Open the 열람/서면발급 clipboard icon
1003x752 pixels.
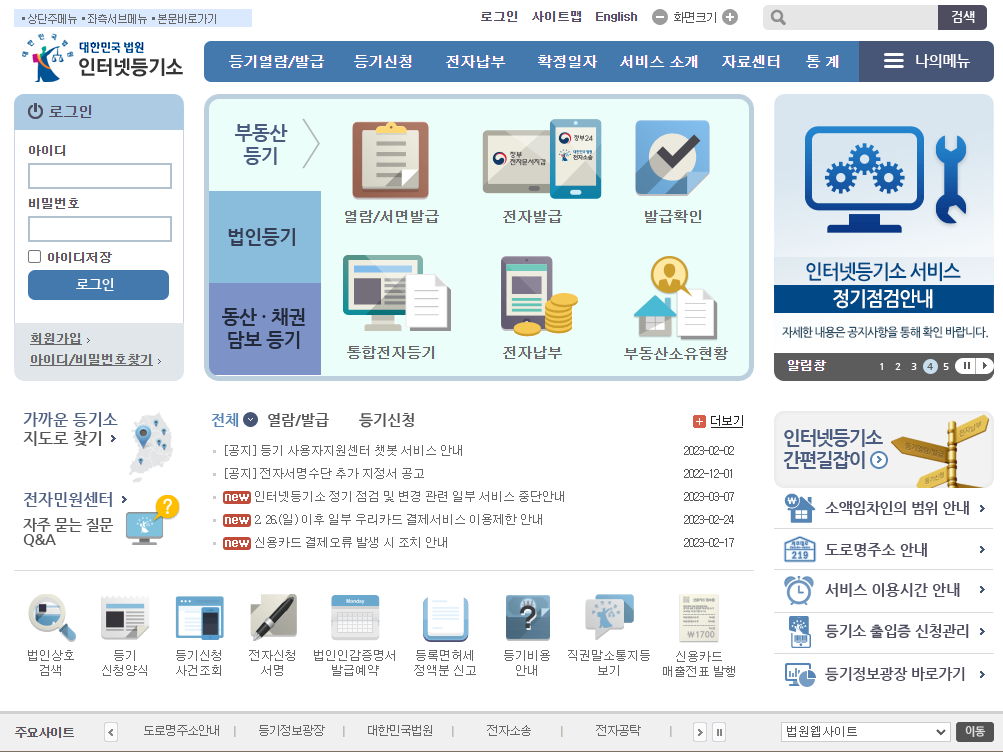coord(390,160)
